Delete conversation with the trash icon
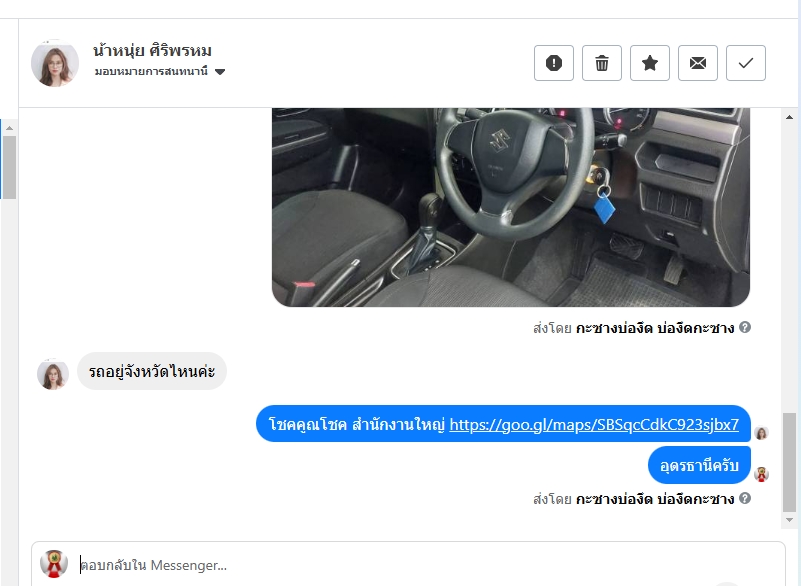The height and width of the screenshot is (586, 801). 602,63
